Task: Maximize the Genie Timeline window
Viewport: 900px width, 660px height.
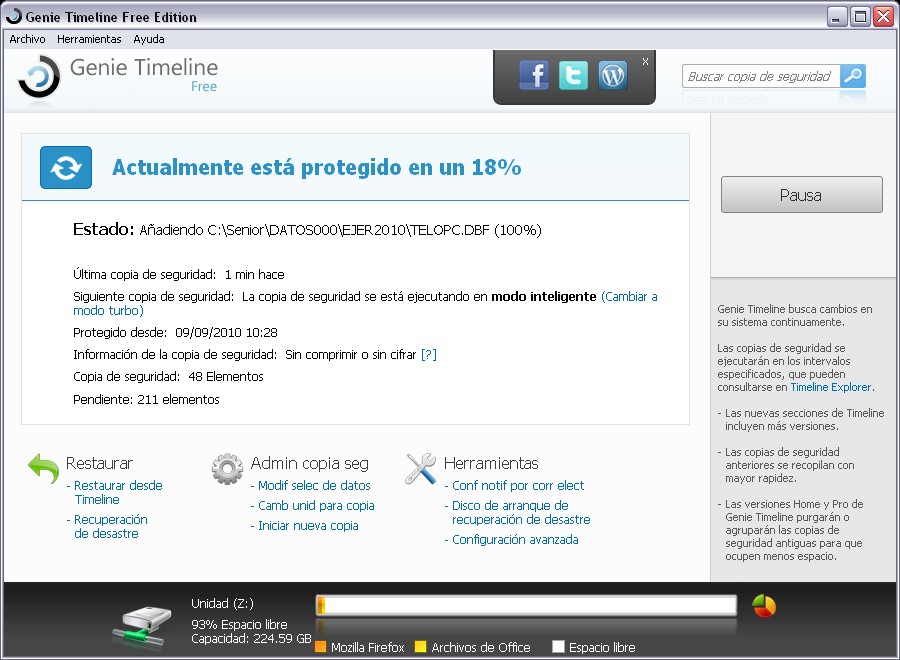Action: pyautogui.click(x=860, y=17)
